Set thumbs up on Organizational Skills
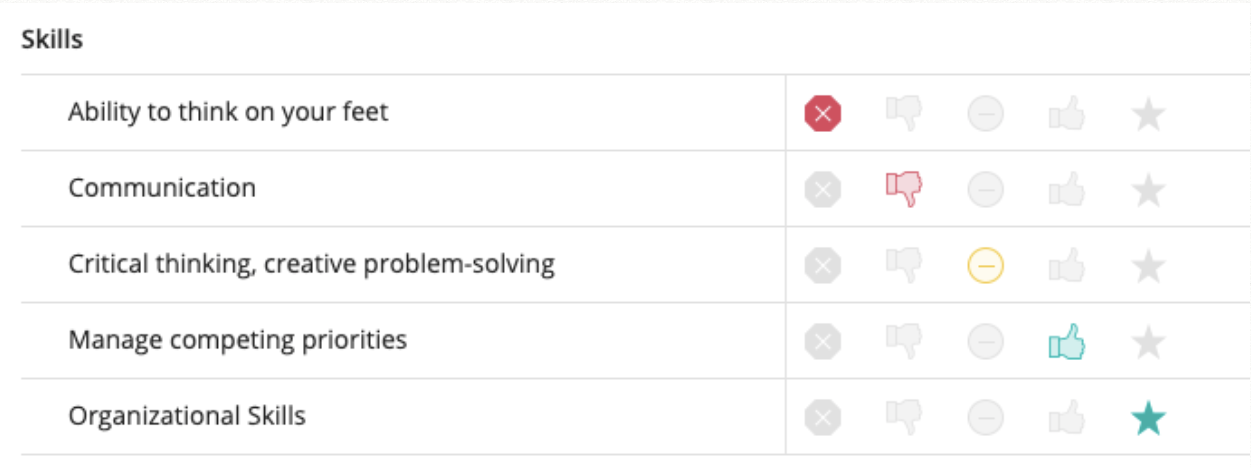Screen dimensions: 1251x468 click(1067, 418)
